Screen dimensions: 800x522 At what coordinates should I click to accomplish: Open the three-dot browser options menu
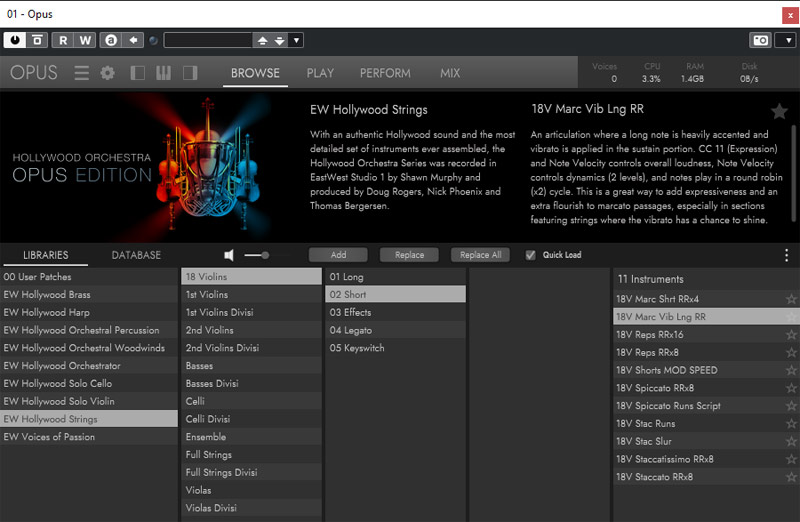pos(786,255)
